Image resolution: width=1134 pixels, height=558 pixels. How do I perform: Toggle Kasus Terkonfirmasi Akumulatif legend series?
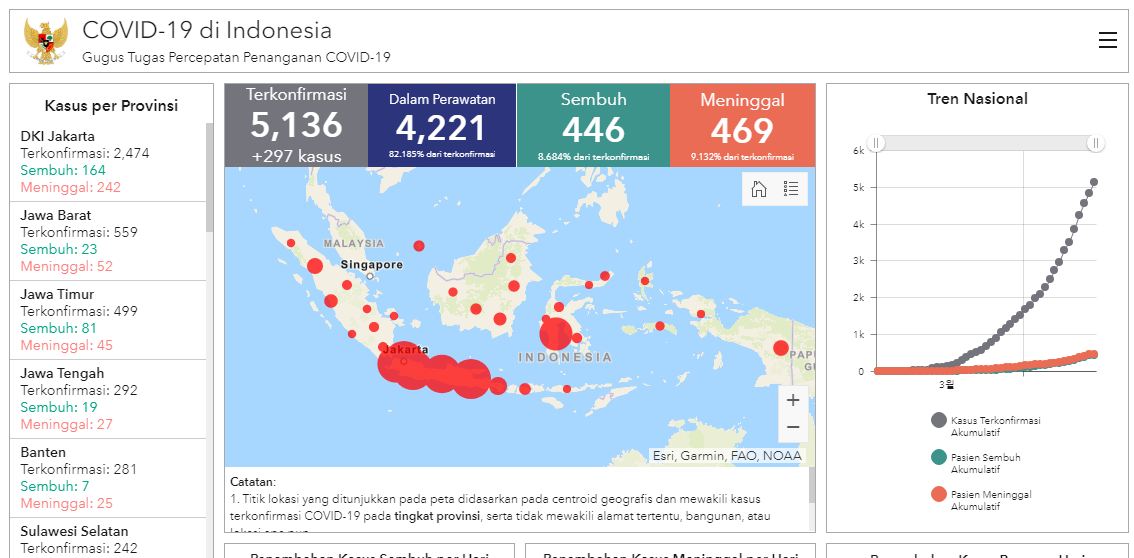[939, 421]
